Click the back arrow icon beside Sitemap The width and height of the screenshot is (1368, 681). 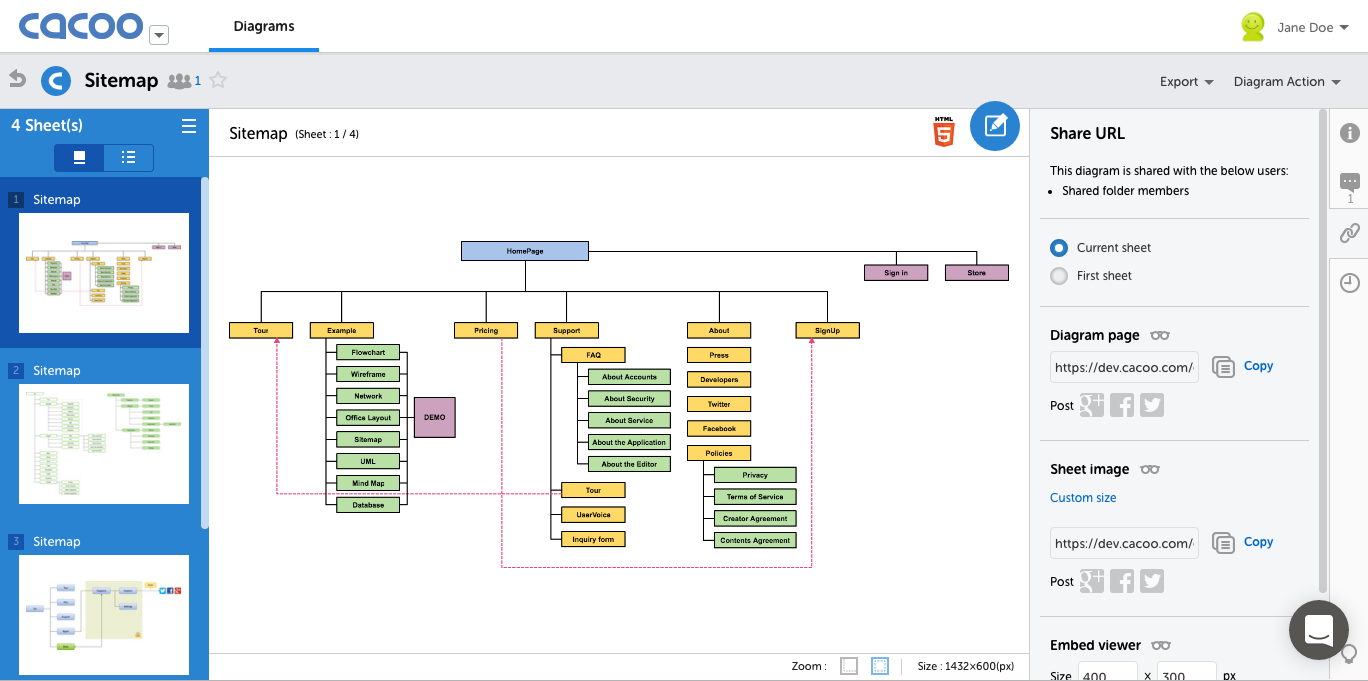click(17, 79)
